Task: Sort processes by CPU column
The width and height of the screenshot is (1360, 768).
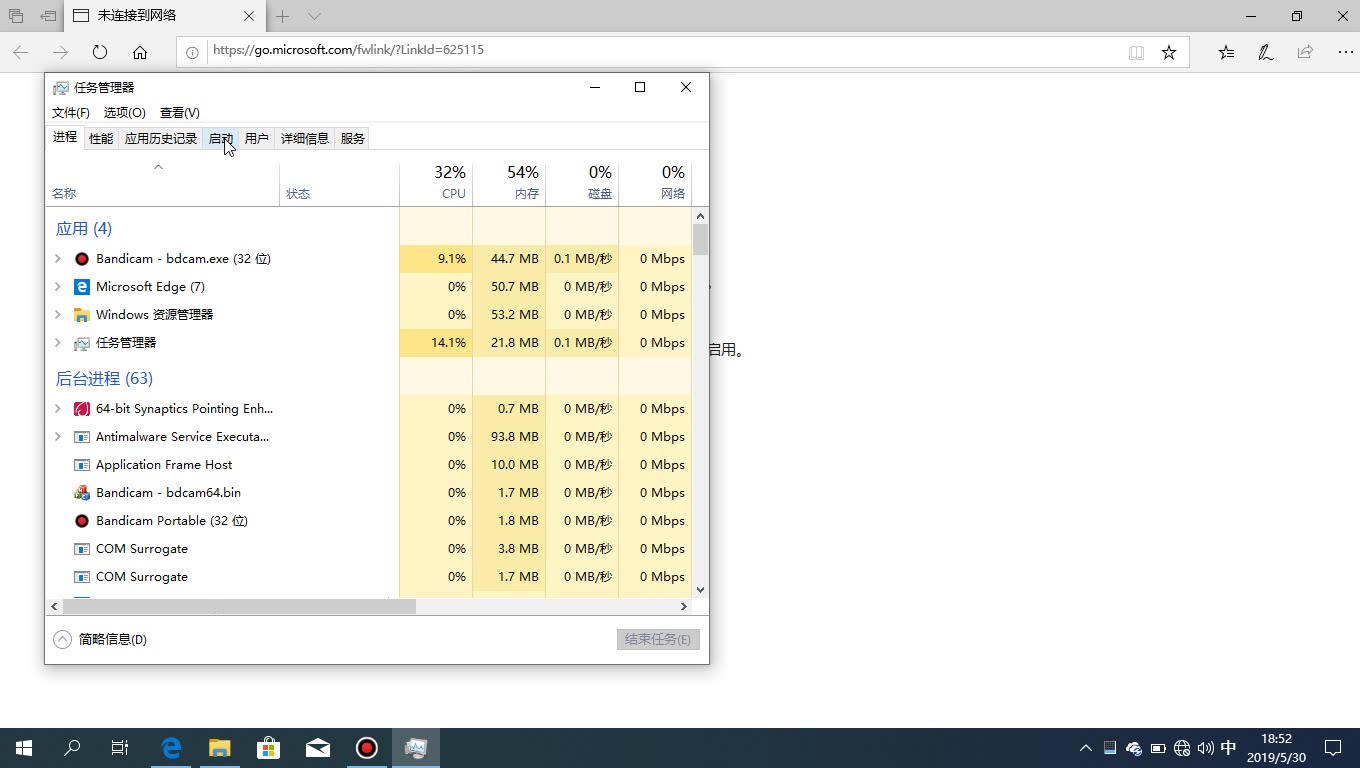Action: 436,183
